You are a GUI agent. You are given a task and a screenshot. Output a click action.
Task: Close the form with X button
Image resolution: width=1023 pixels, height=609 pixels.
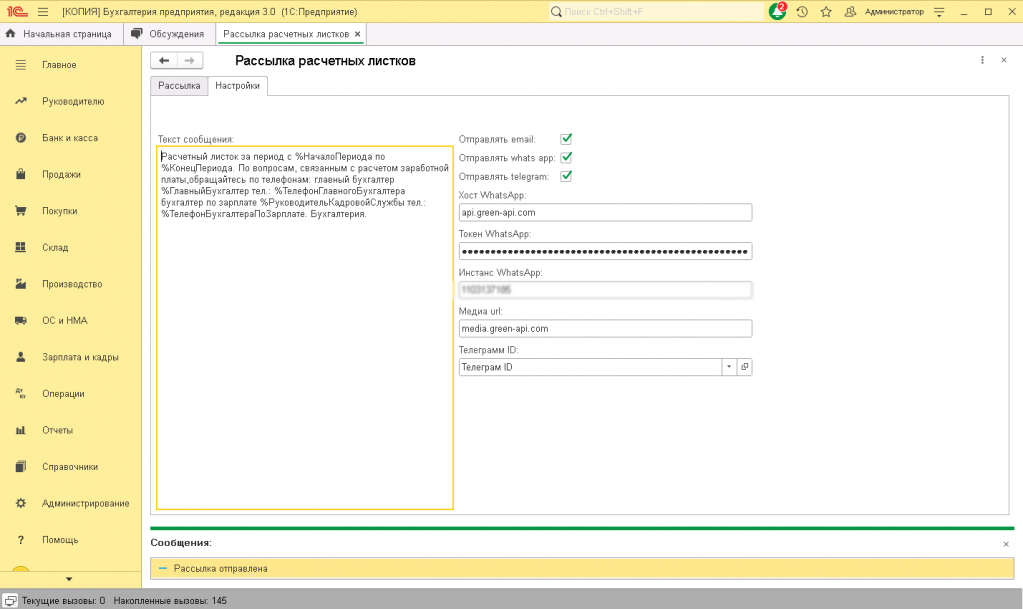1004,60
